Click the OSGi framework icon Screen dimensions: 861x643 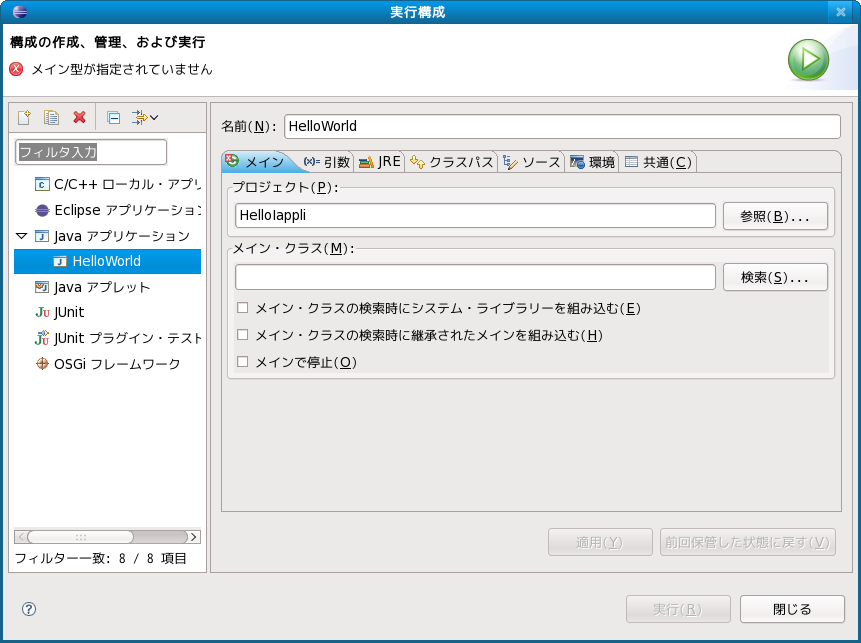click(42, 364)
